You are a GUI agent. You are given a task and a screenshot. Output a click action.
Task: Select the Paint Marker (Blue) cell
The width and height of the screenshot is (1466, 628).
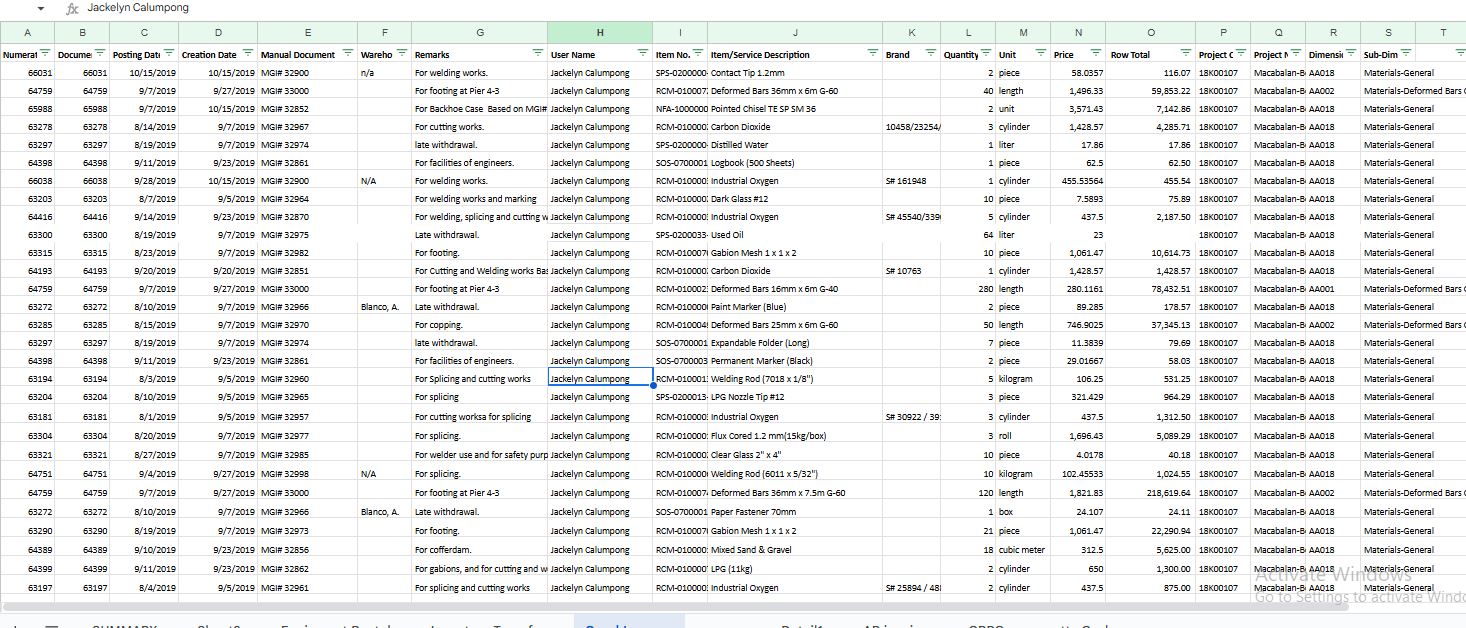[x=795, y=307]
